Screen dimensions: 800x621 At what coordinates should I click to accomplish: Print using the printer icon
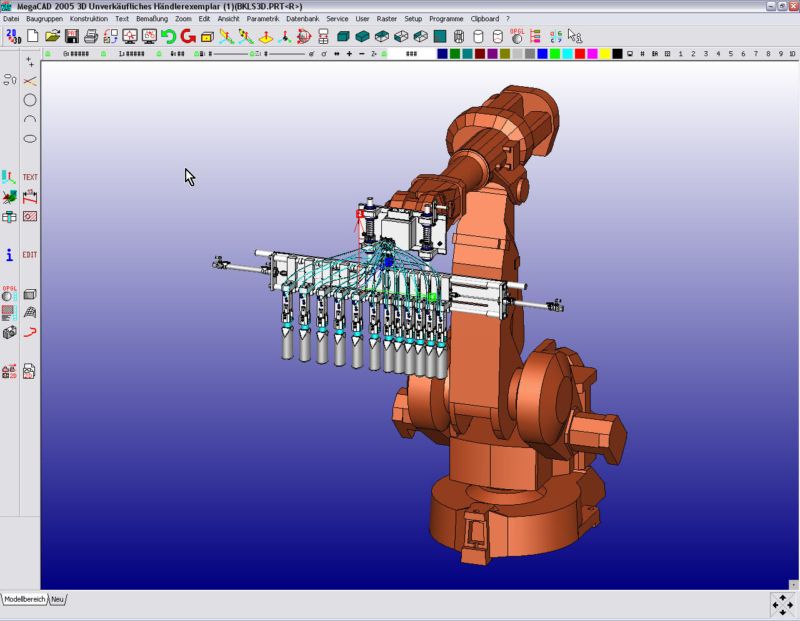91,36
